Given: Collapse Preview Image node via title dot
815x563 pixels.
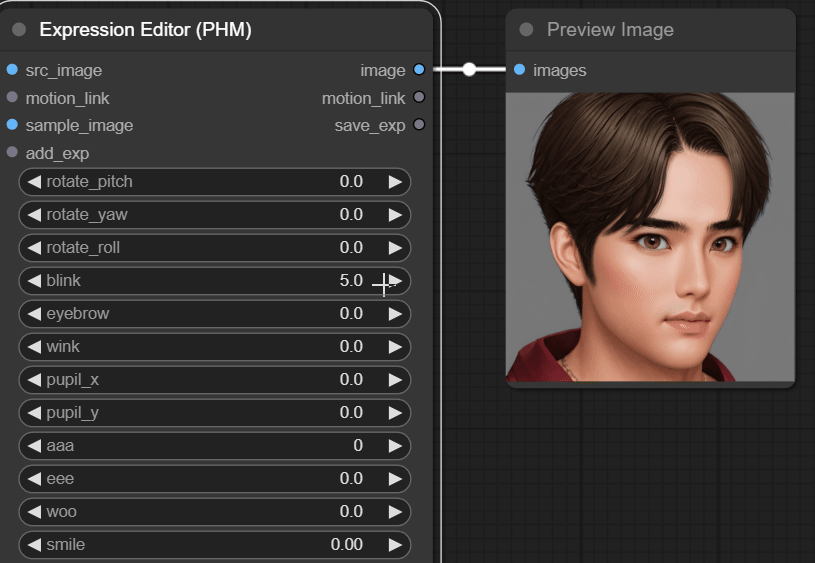Looking at the screenshot, I should (526, 30).
